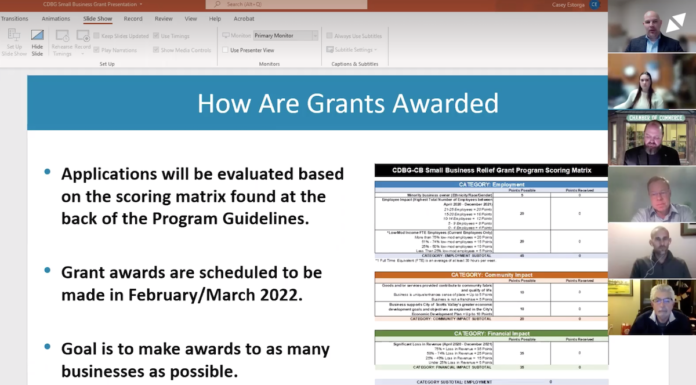Open the Review ribbon tab
This screenshot has height=385, width=696.
163,19
